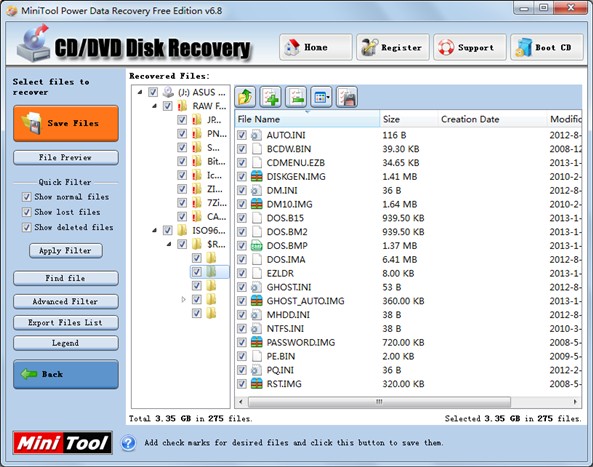
Task: Open the Home button in header
Action: [x=316, y=47]
